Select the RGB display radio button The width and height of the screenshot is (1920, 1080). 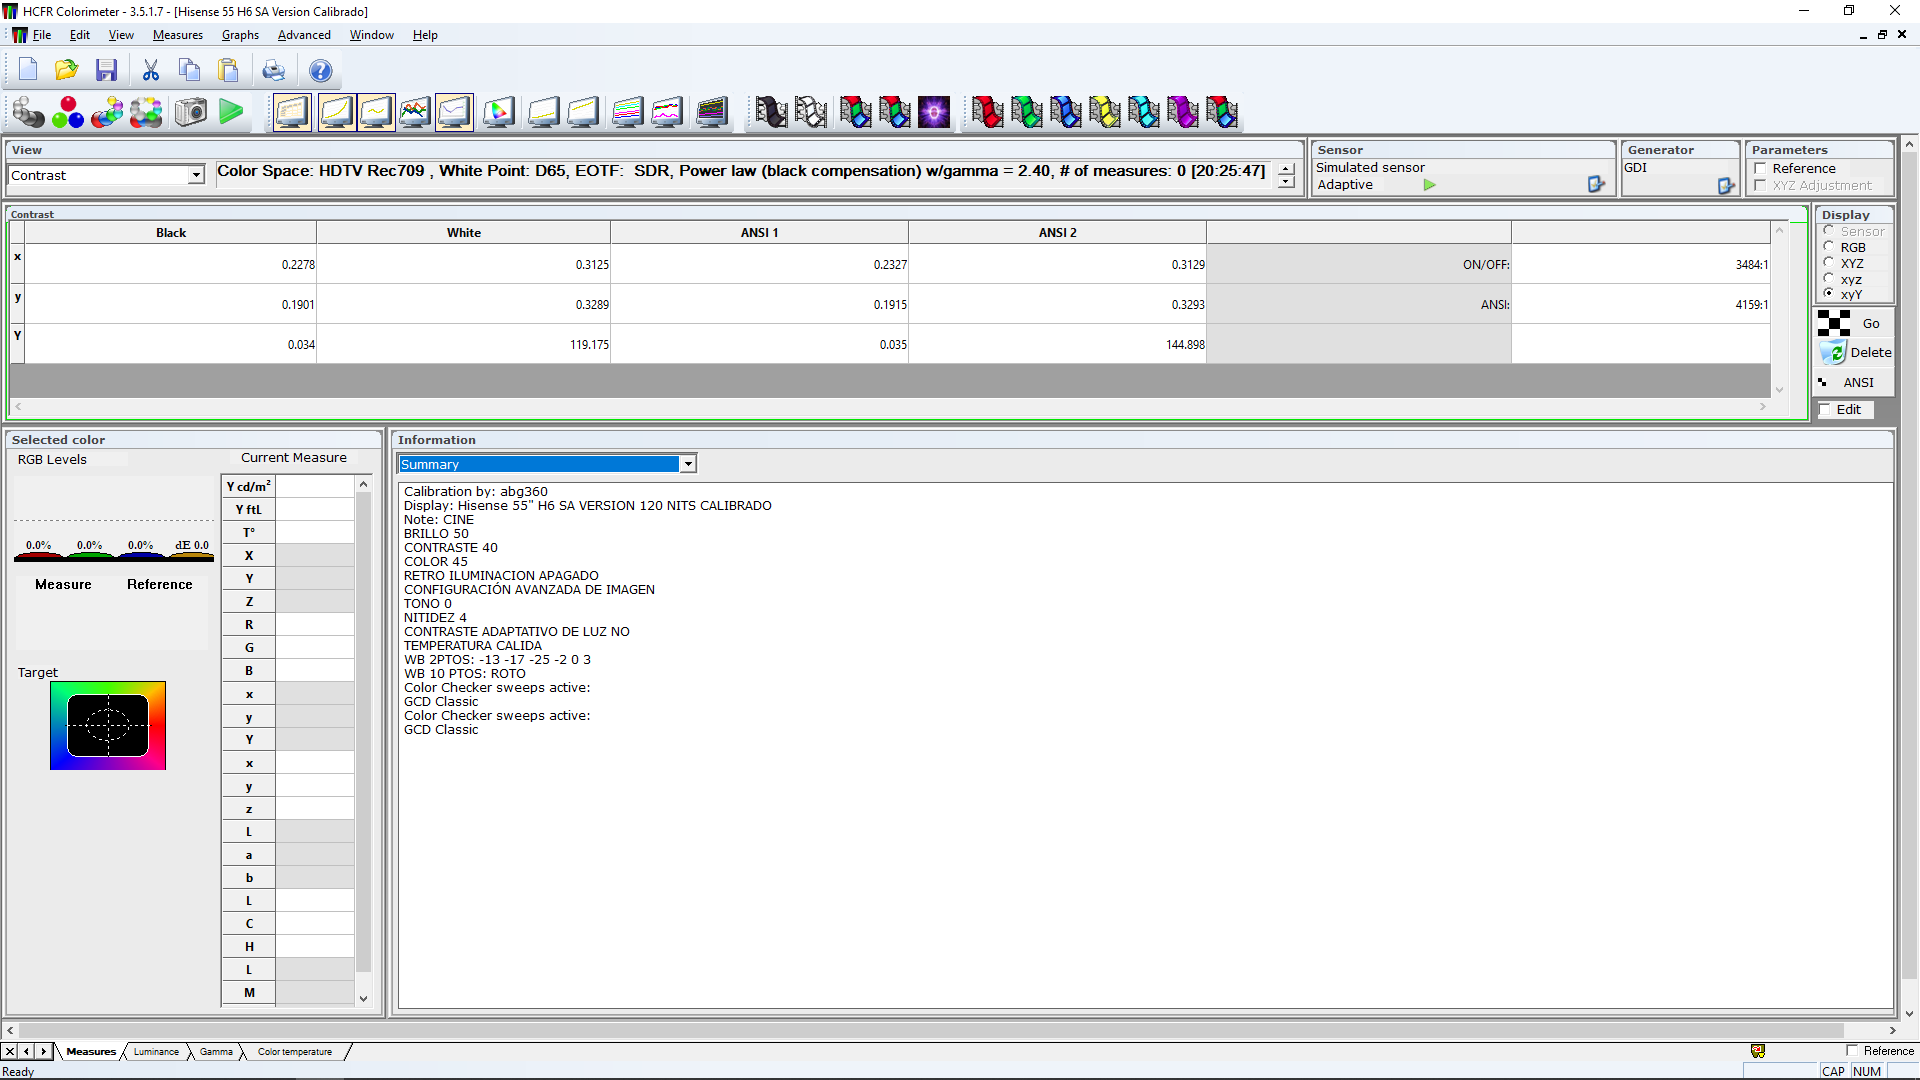pyautogui.click(x=1829, y=247)
